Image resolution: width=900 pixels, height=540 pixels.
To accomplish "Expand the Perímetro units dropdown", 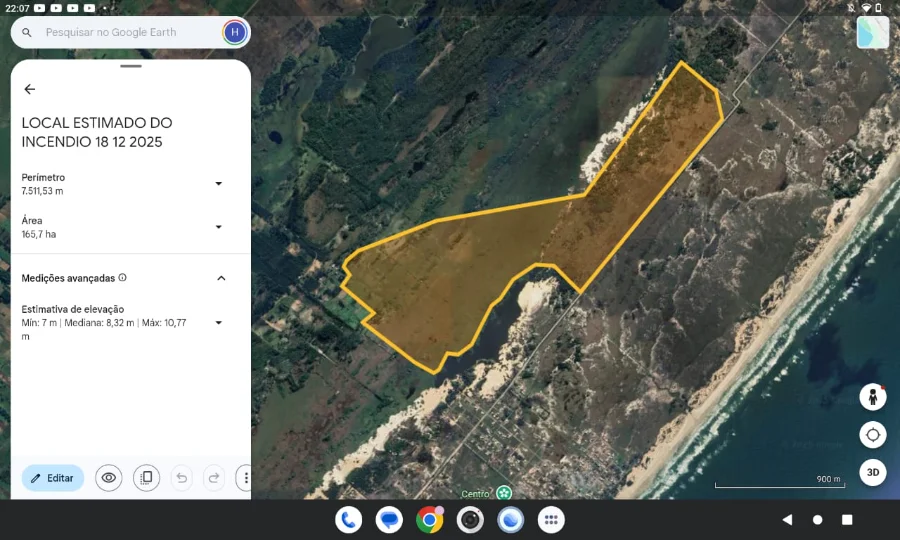I will click(x=219, y=184).
